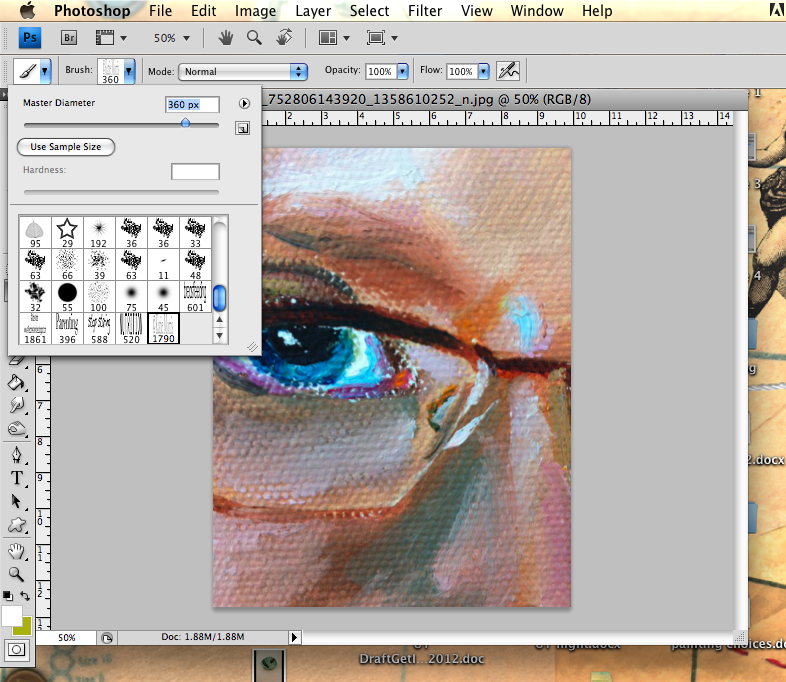Select the brush preset 396
This screenshot has height=682, width=786.
67,329
